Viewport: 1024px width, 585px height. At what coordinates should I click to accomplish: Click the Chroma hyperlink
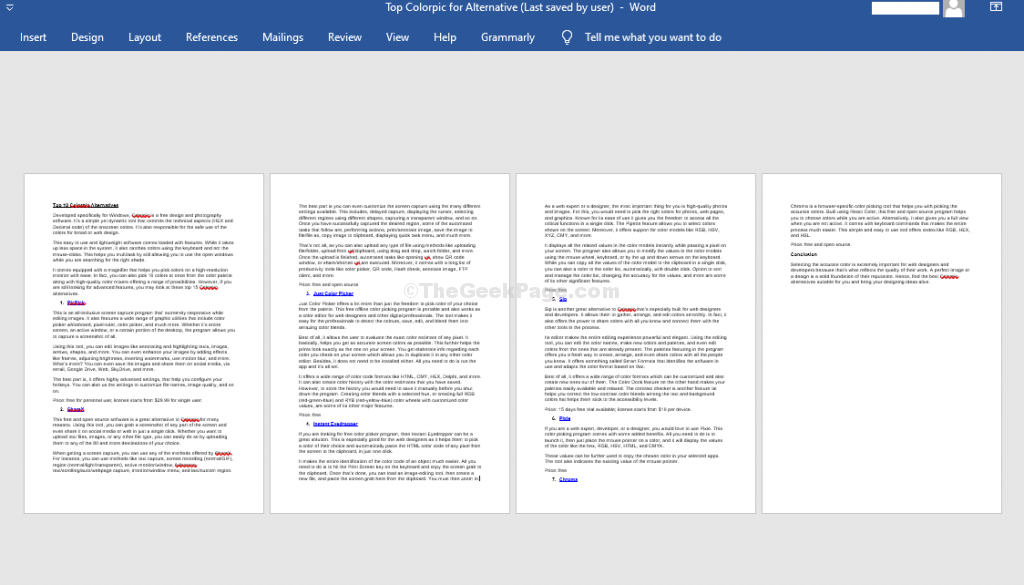[570, 479]
